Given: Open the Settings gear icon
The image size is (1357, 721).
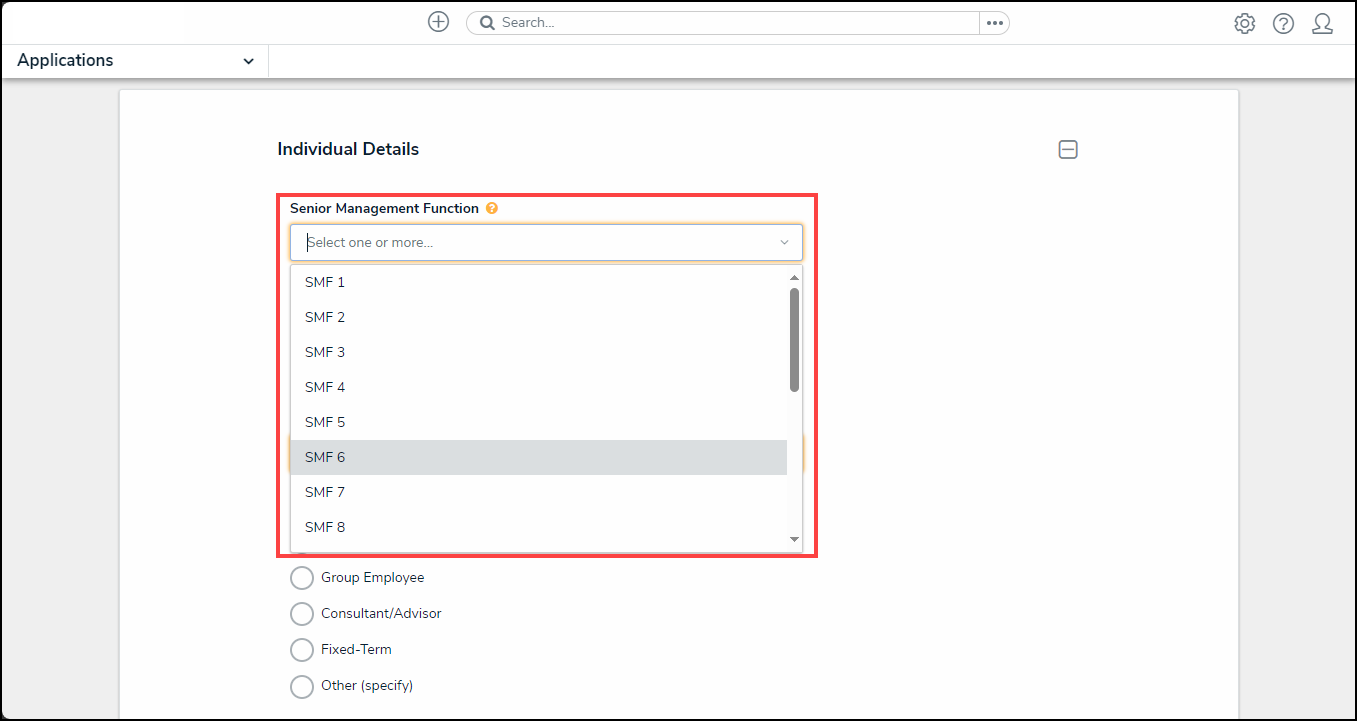Looking at the screenshot, I should click(x=1244, y=22).
